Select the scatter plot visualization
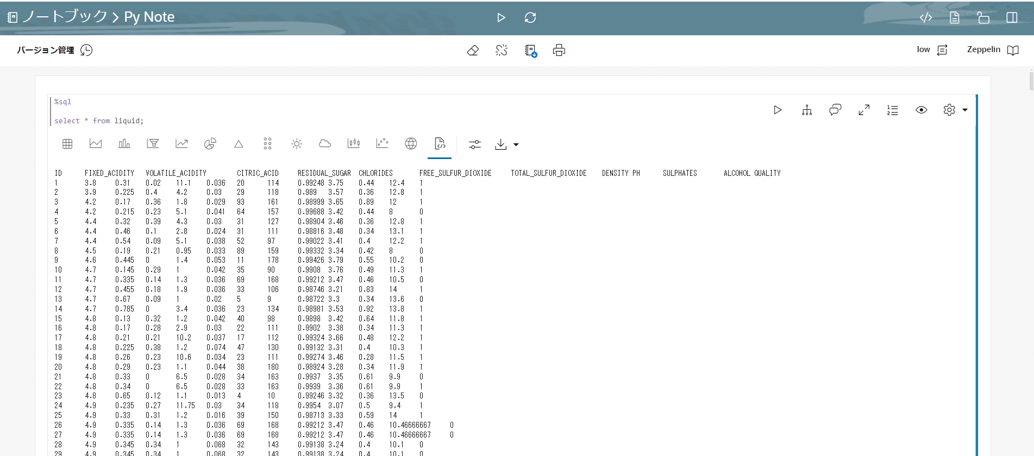 [x=382, y=144]
